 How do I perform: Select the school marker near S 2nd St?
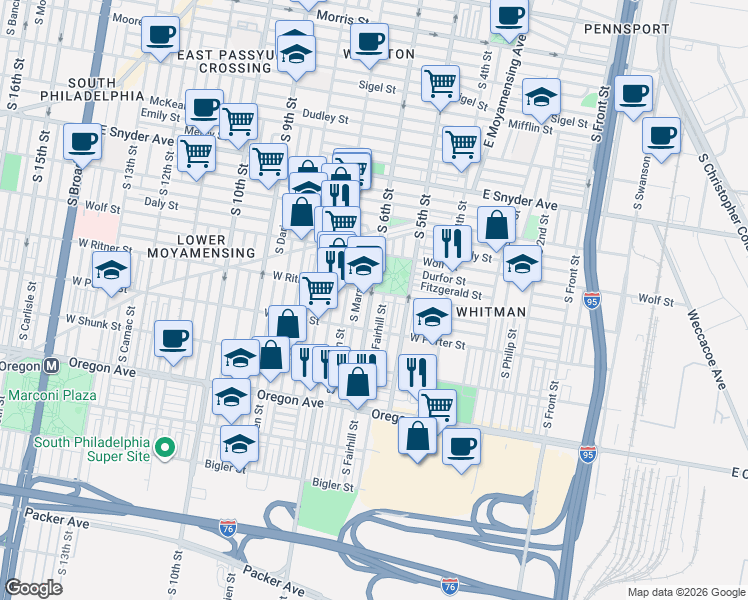522,267
